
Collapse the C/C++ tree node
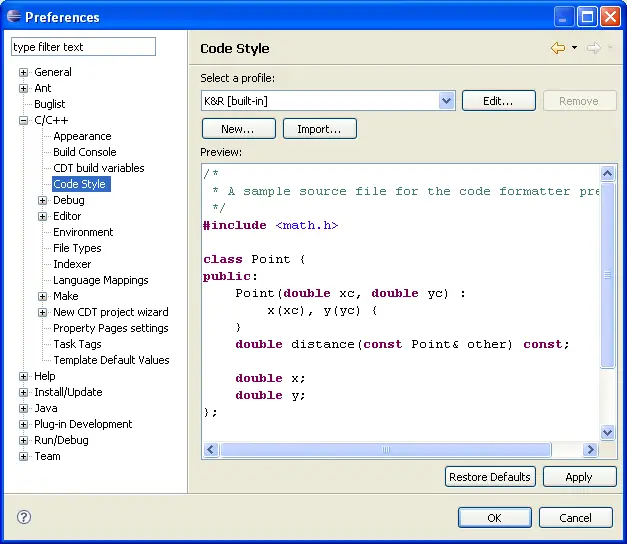coord(24,120)
